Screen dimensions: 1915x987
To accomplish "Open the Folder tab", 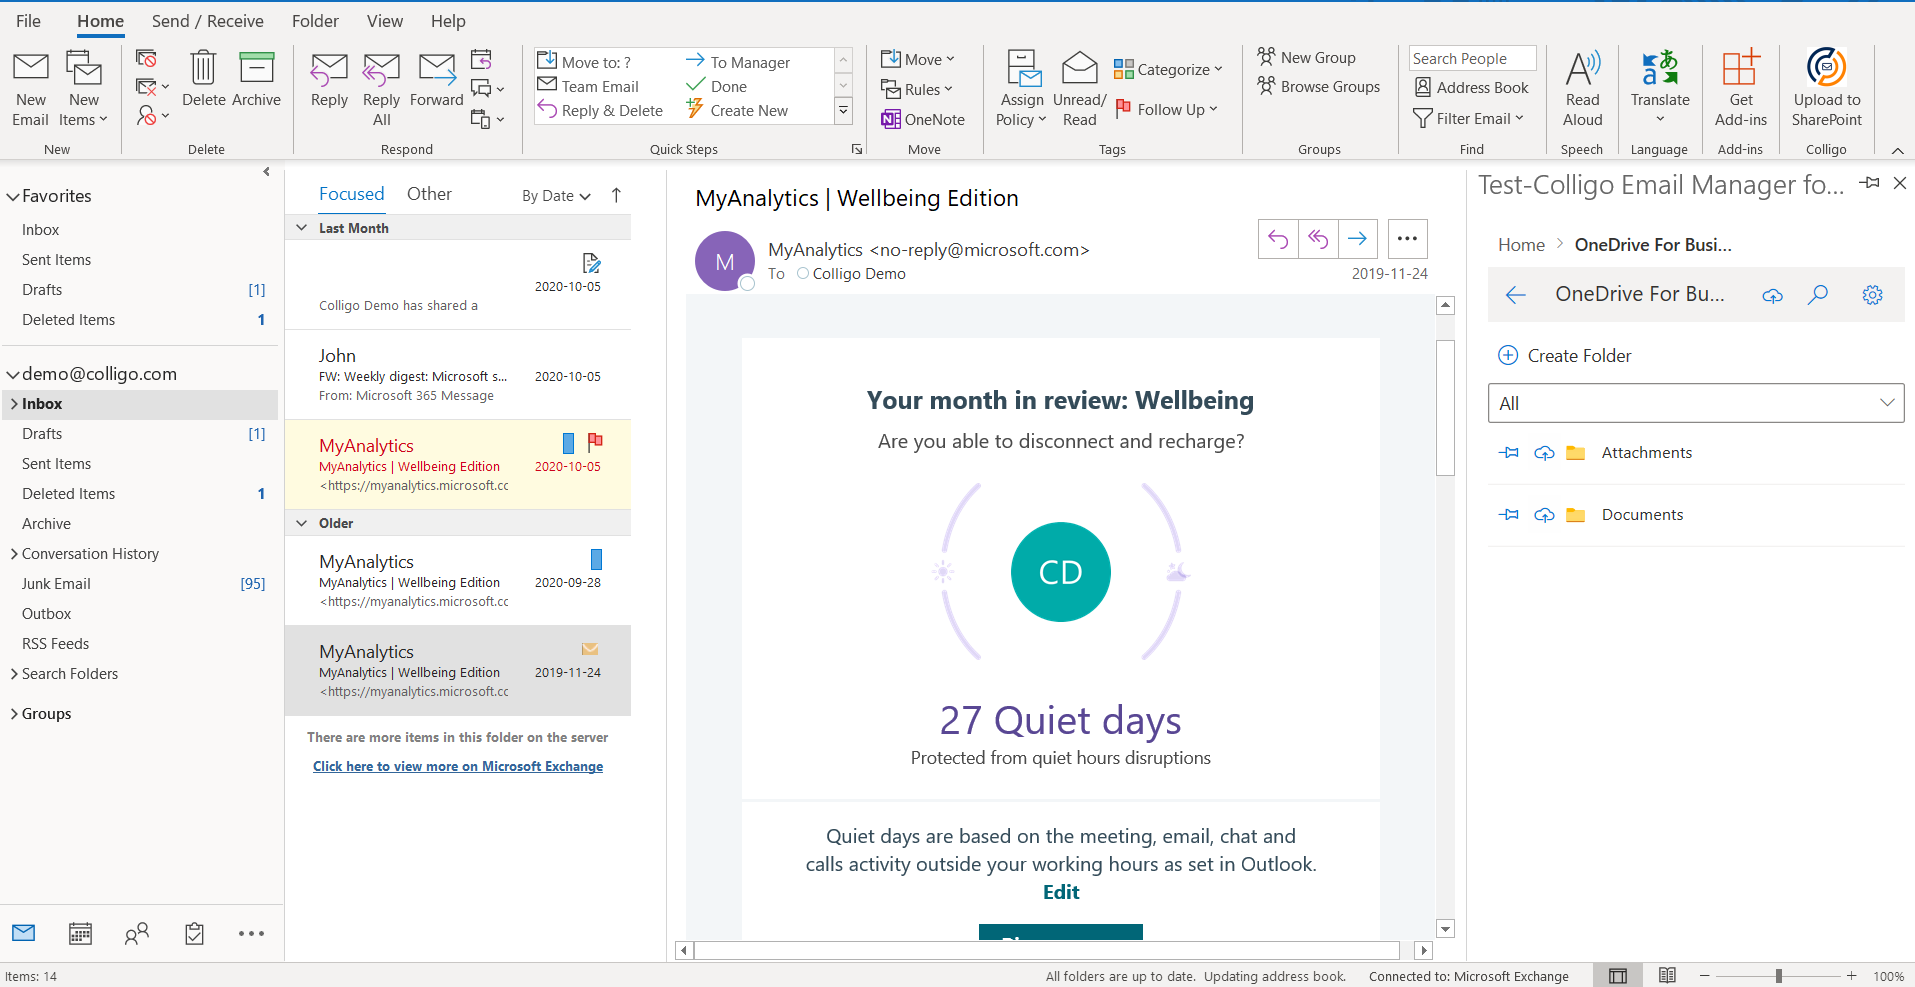I will coord(315,21).
